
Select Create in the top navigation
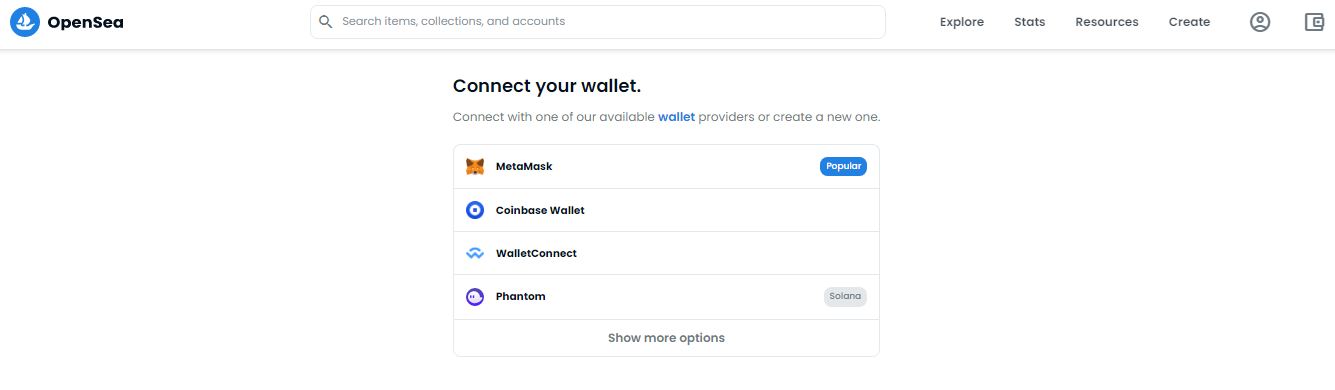pyautogui.click(x=1189, y=22)
